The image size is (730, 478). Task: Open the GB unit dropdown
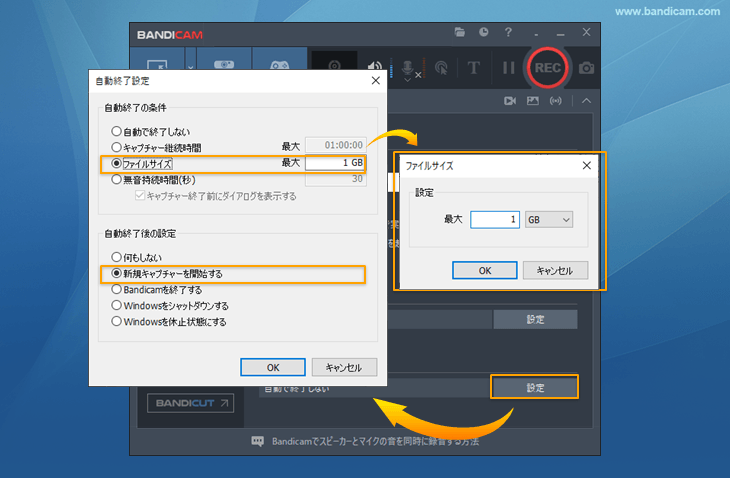(x=549, y=219)
